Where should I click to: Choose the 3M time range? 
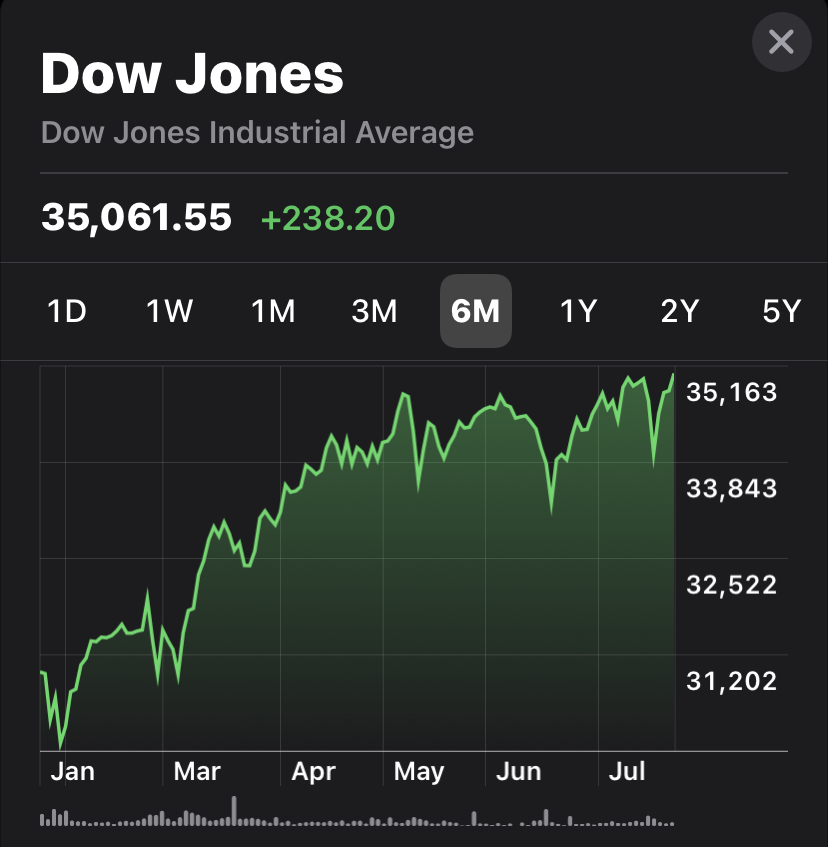pos(375,311)
